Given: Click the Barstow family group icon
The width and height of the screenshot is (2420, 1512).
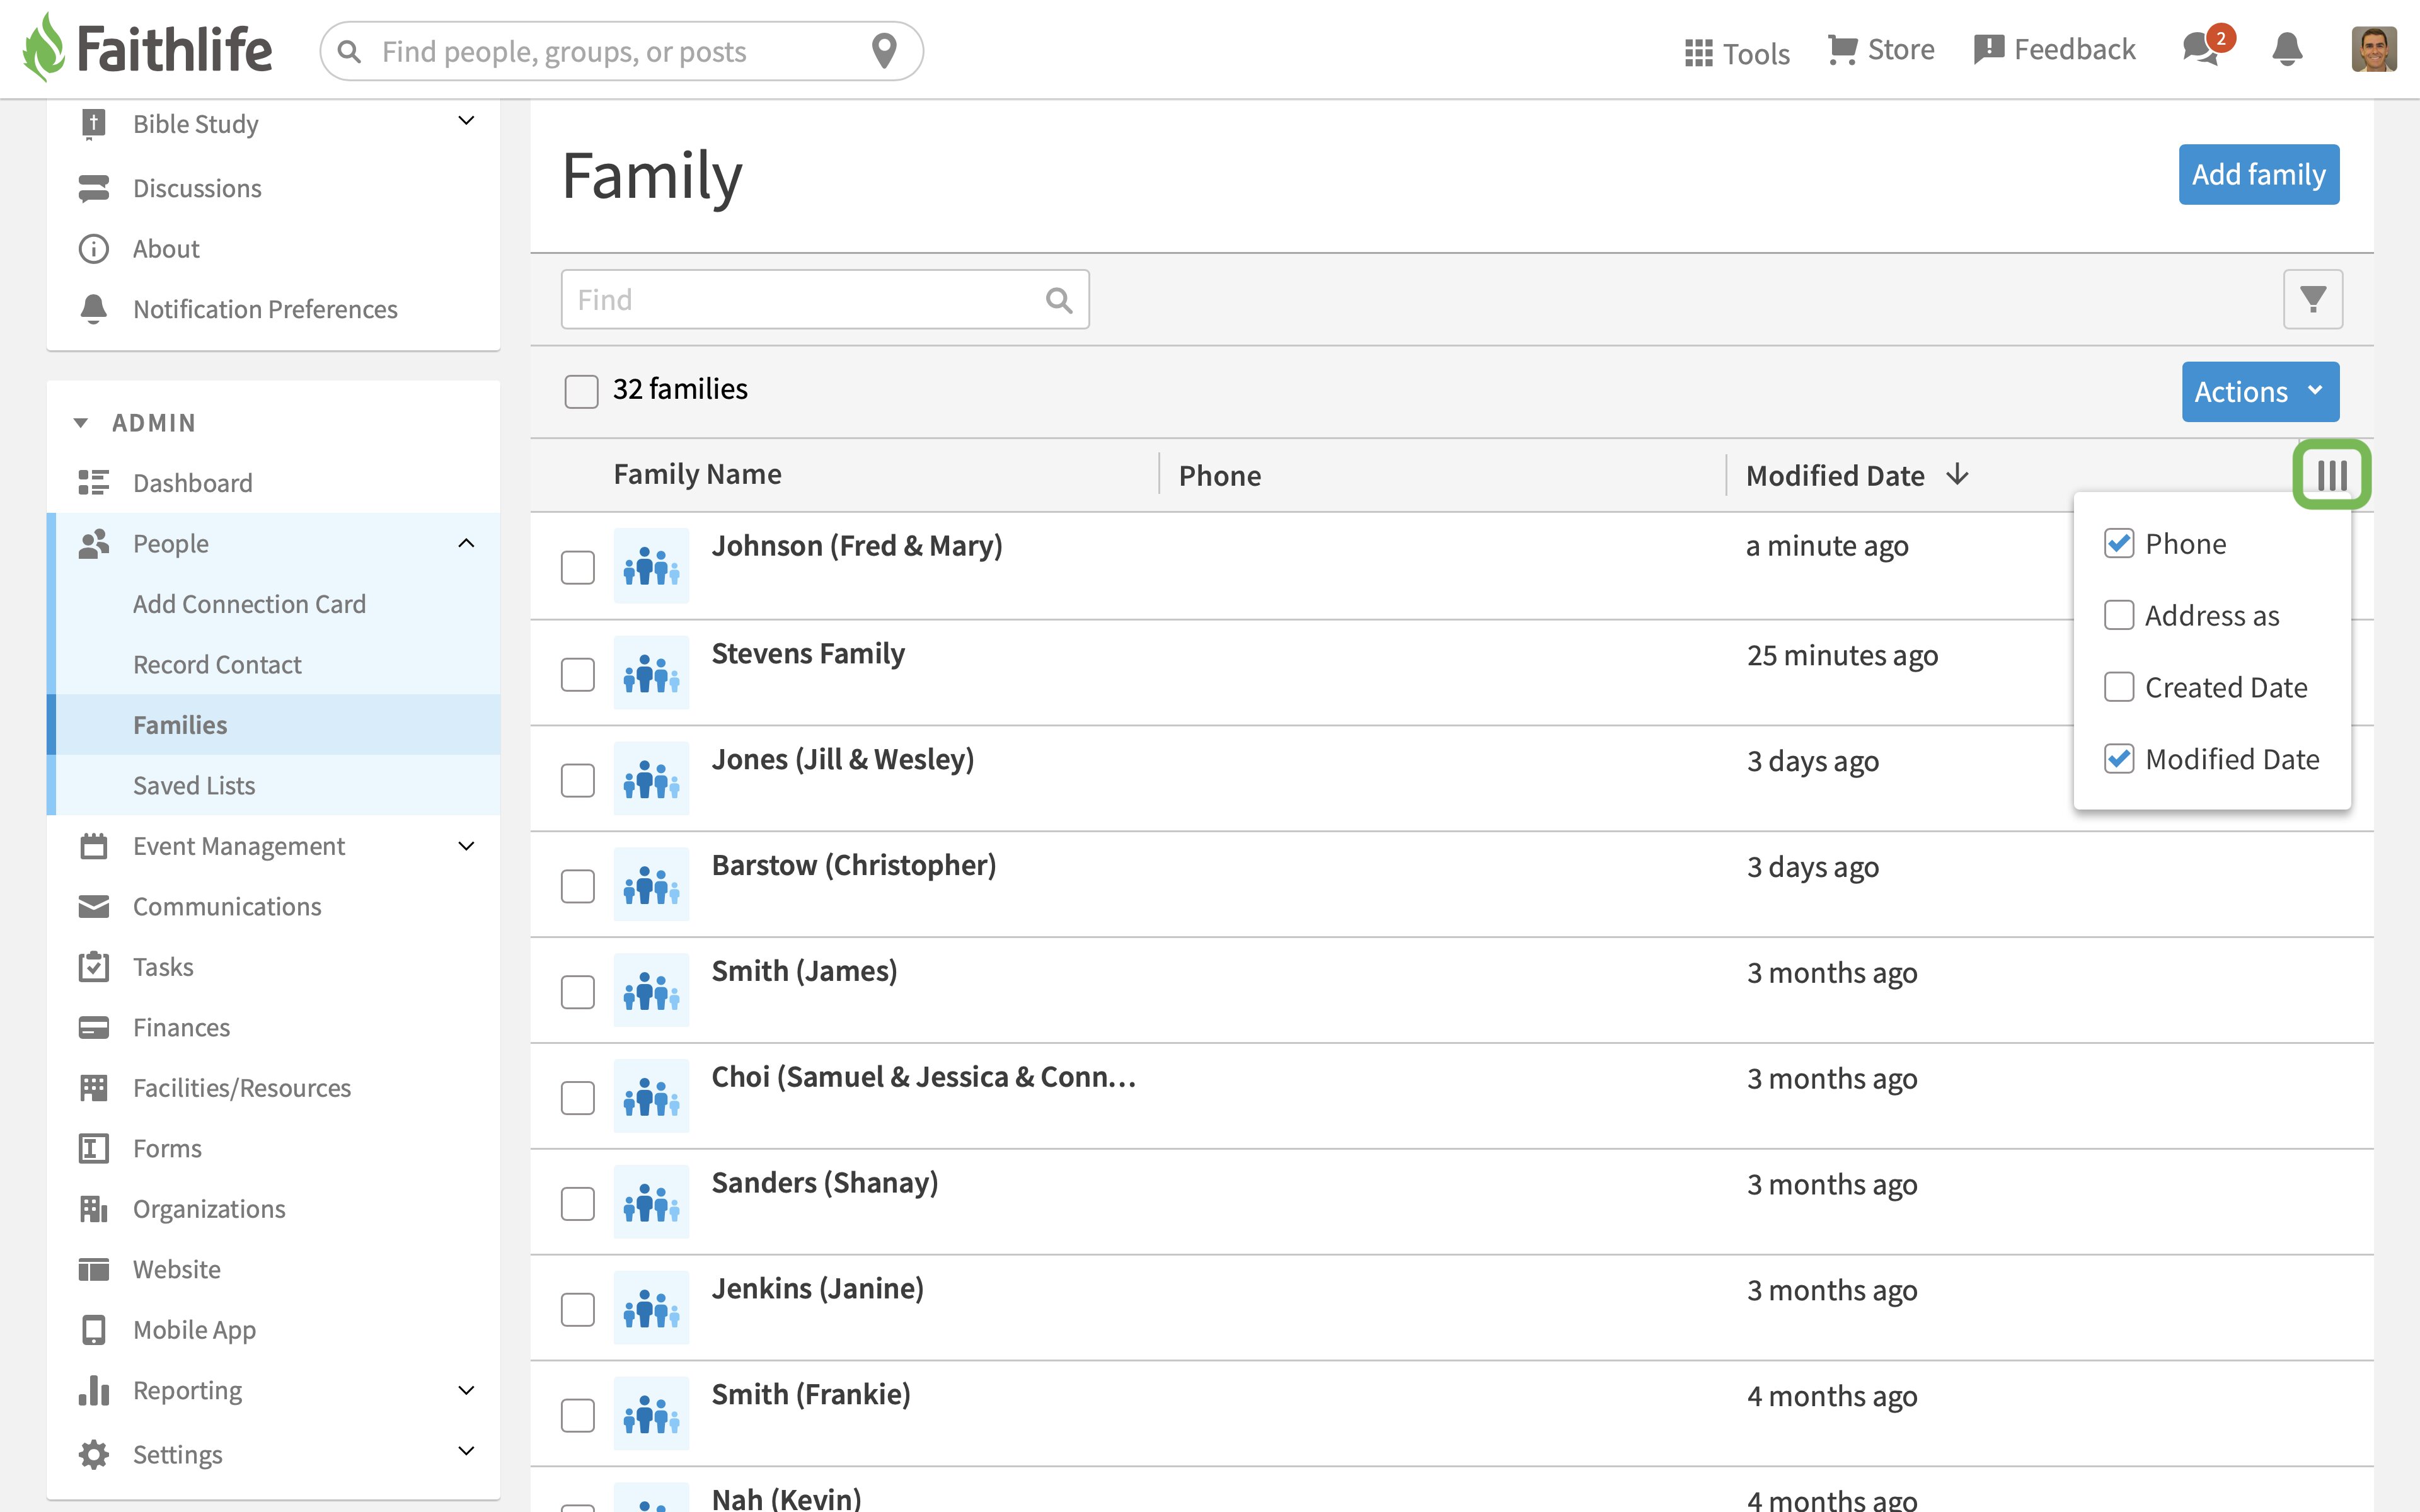Looking at the screenshot, I should coord(651,885).
